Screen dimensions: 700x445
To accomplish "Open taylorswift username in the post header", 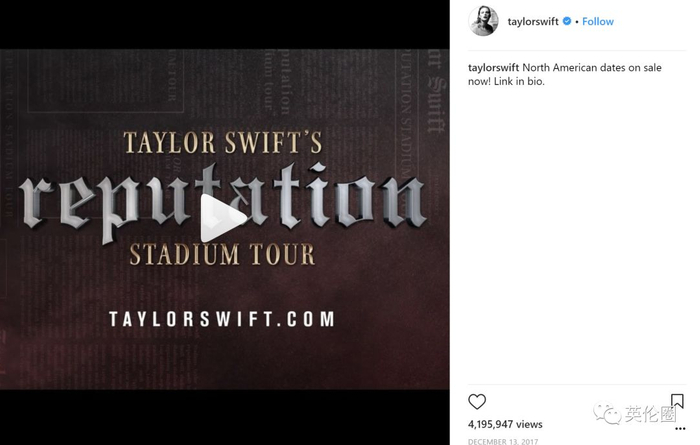I will (x=533, y=21).
